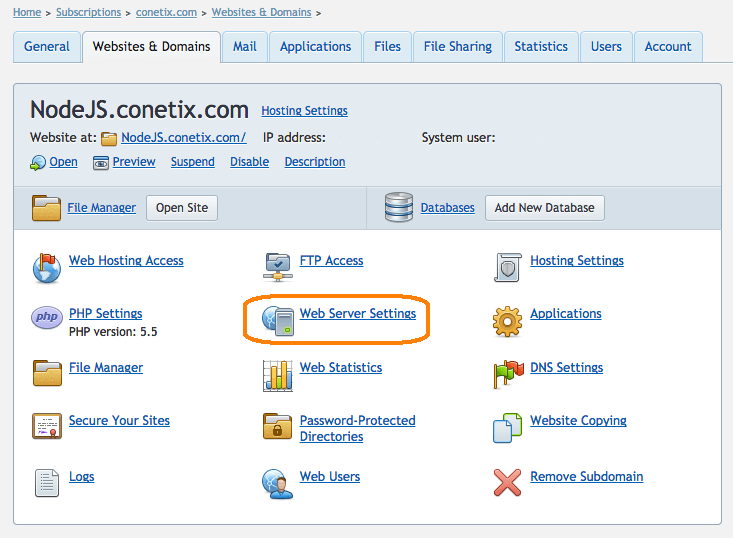Click the Databases cylinder icon
Viewport: 733px width, 538px height.
coord(399,207)
